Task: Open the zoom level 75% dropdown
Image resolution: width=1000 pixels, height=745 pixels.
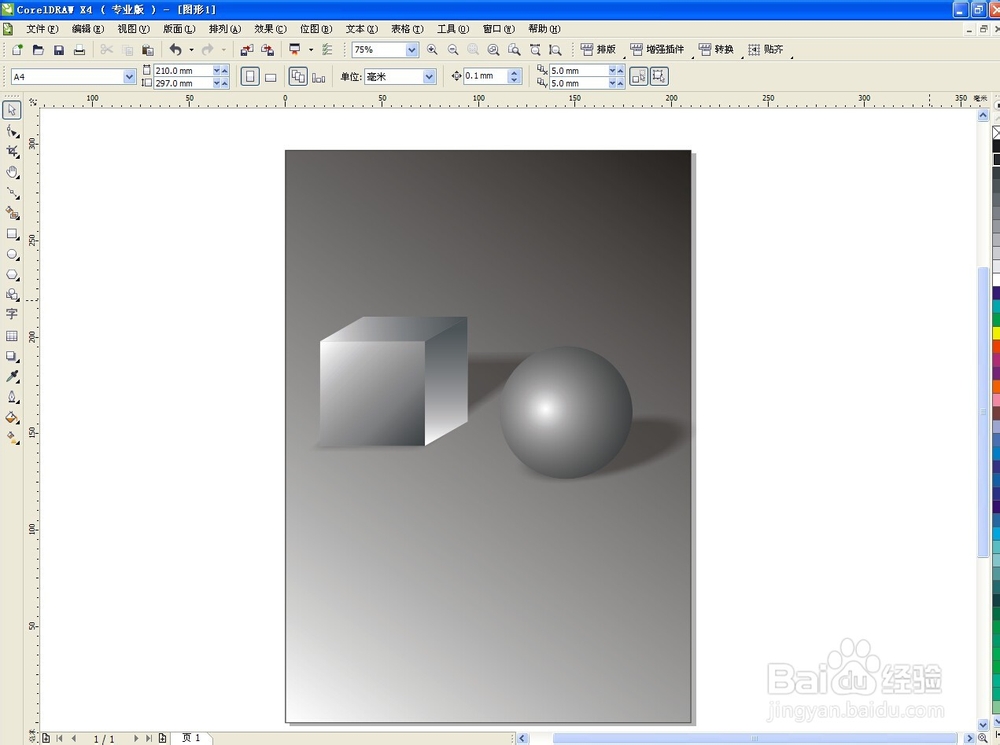Action: 411,49
